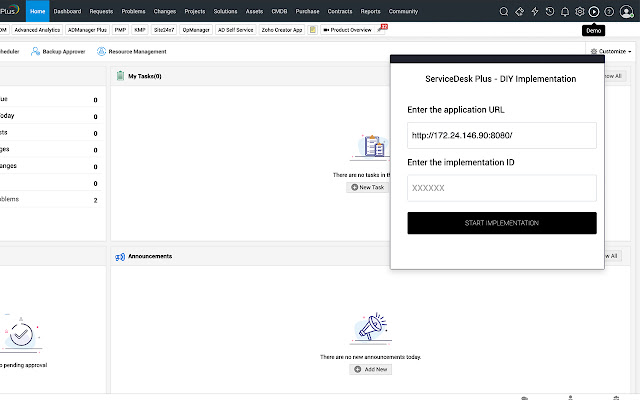
Task: Click the Resource Management globe icon
Action: tap(101, 51)
